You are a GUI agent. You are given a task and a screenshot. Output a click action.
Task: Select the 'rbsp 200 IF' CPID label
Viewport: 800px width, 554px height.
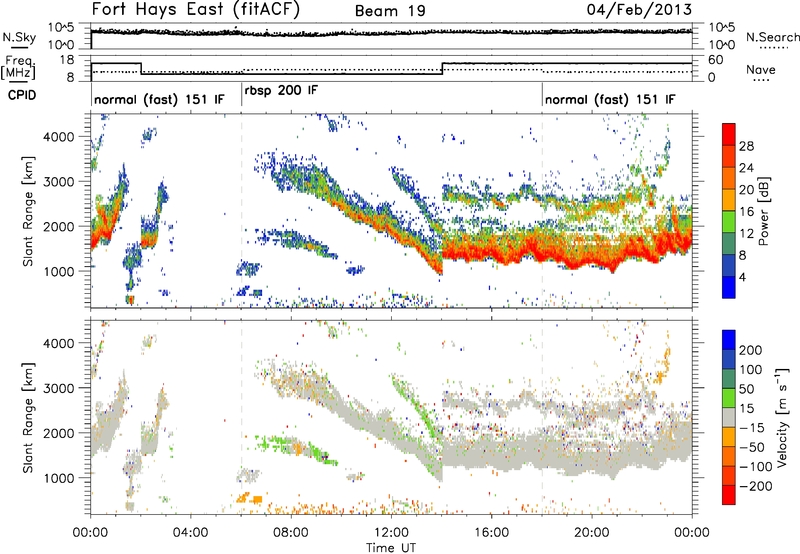pos(281,91)
